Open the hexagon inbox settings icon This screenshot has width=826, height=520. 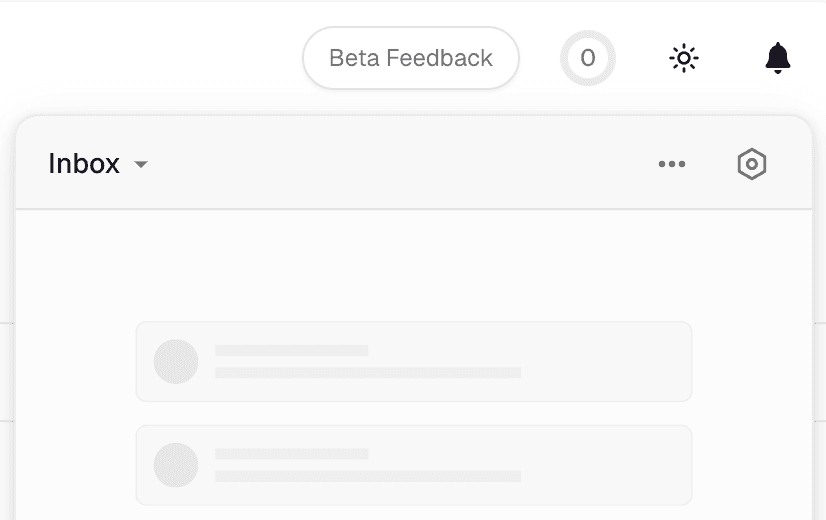[x=751, y=164]
